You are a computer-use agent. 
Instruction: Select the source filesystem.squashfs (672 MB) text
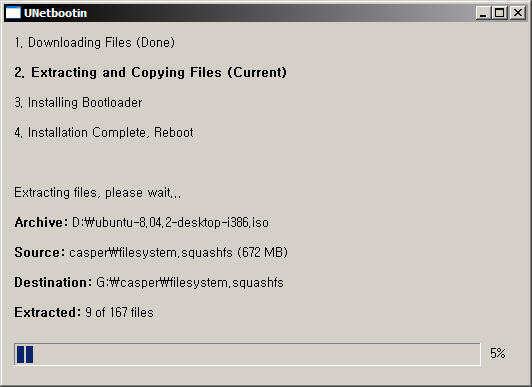click(178, 252)
